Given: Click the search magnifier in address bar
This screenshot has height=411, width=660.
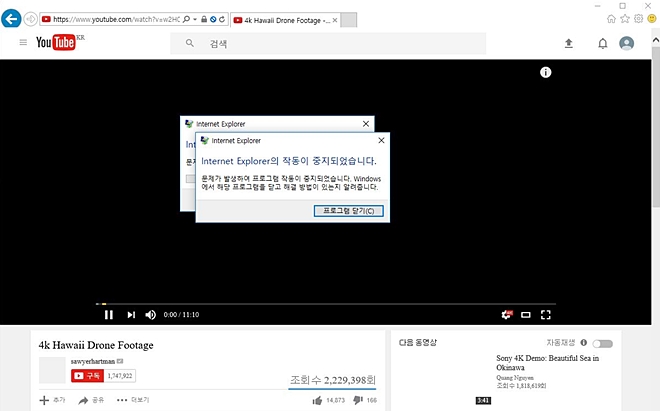Looking at the screenshot, I should 186,19.
